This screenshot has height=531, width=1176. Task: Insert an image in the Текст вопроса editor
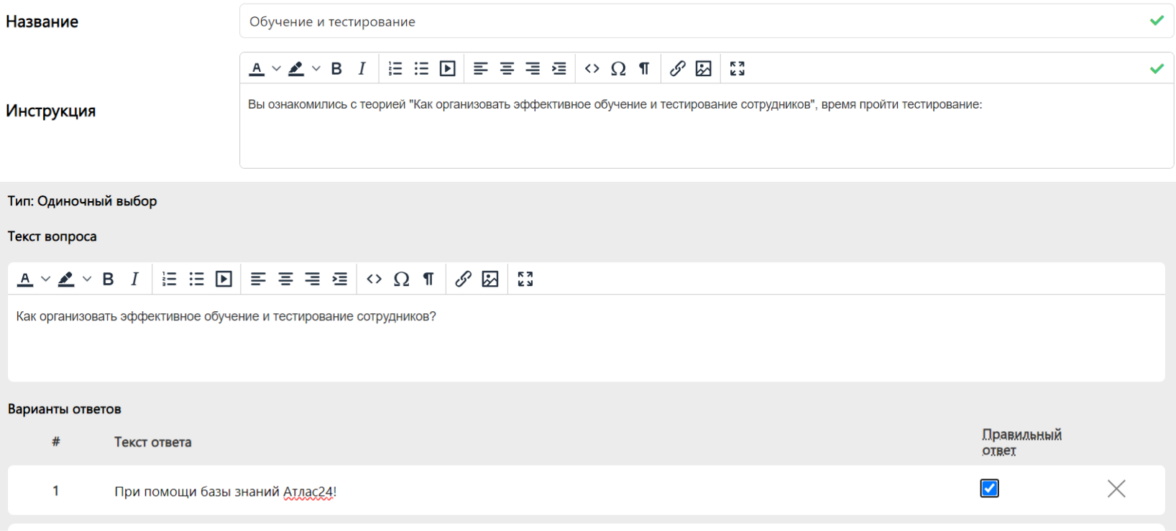coord(489,279)
